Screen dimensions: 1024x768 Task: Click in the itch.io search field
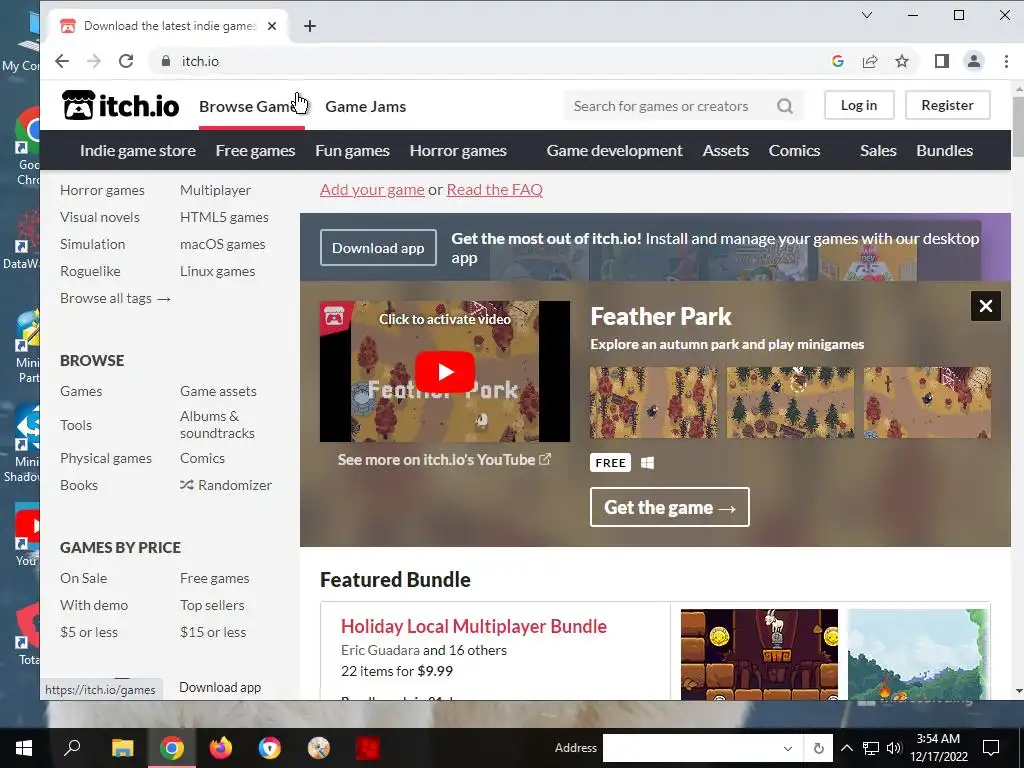point(671,106)
